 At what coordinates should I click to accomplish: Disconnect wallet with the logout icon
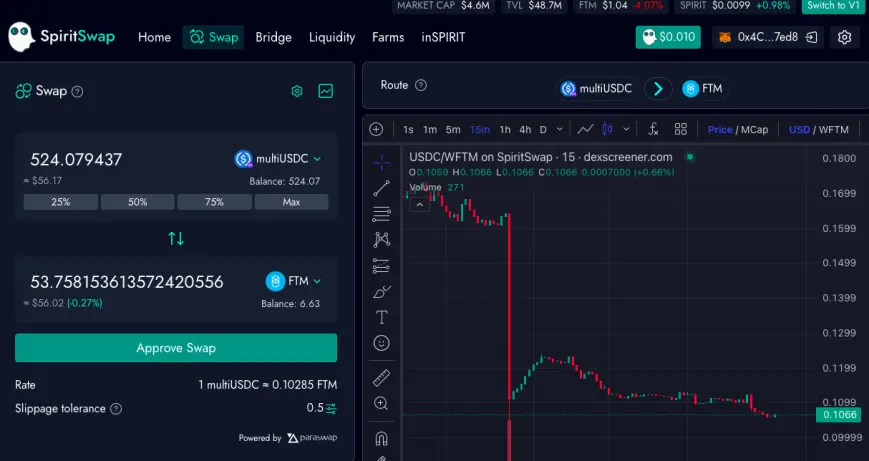[x=811, y=37]
